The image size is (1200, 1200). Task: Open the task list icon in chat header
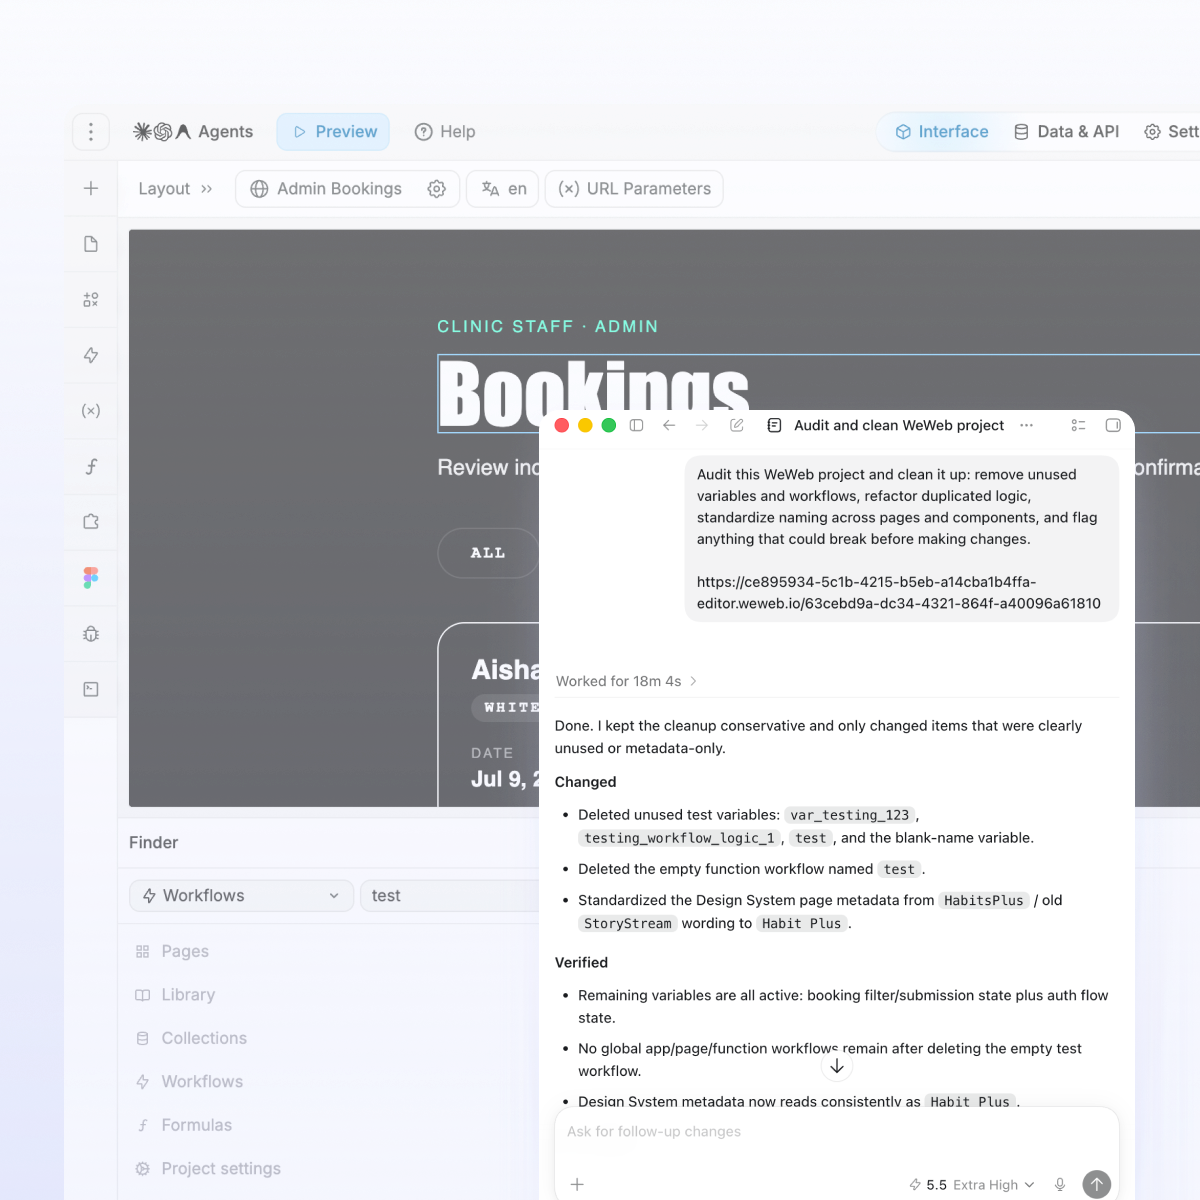coord(1078,425)
